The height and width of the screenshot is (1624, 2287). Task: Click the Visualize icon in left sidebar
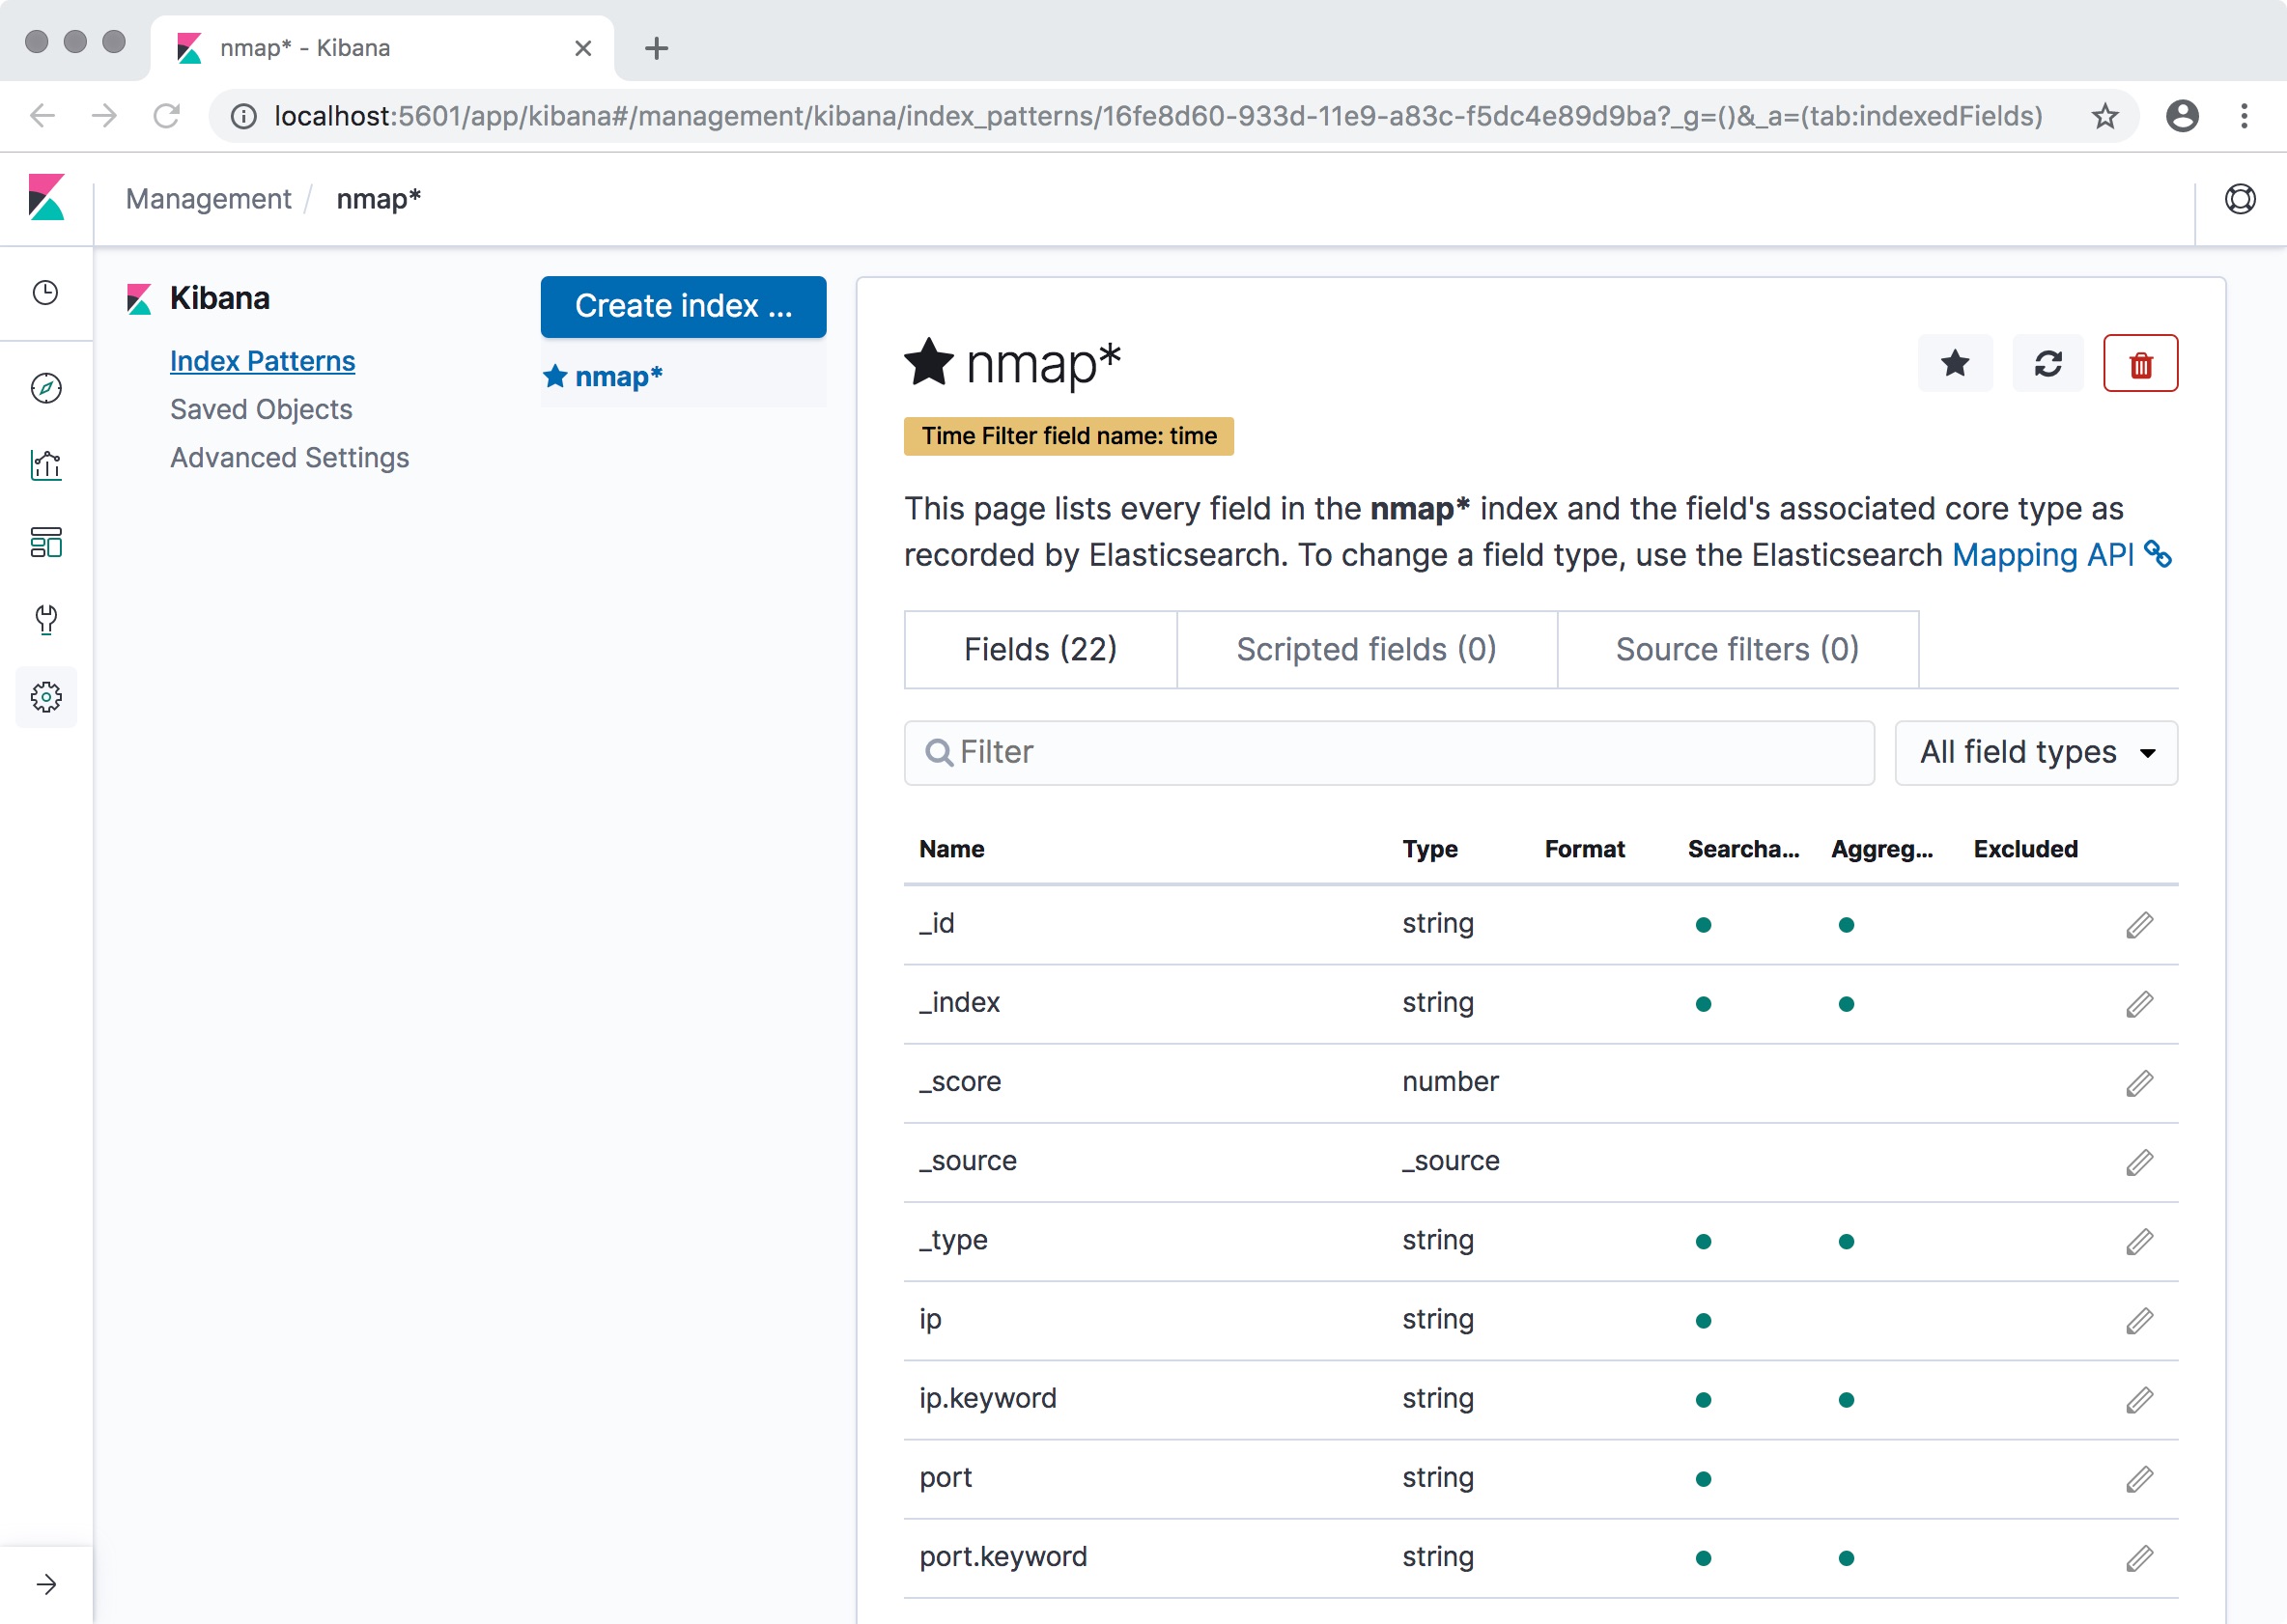pos(47,467)
